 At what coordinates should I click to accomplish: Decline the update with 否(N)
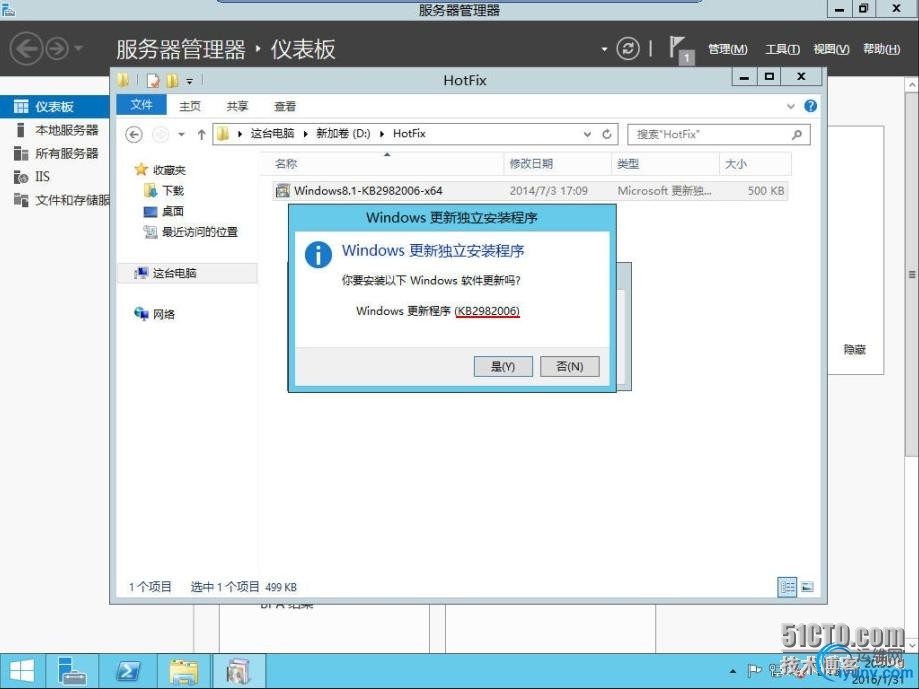pos(569,366)
